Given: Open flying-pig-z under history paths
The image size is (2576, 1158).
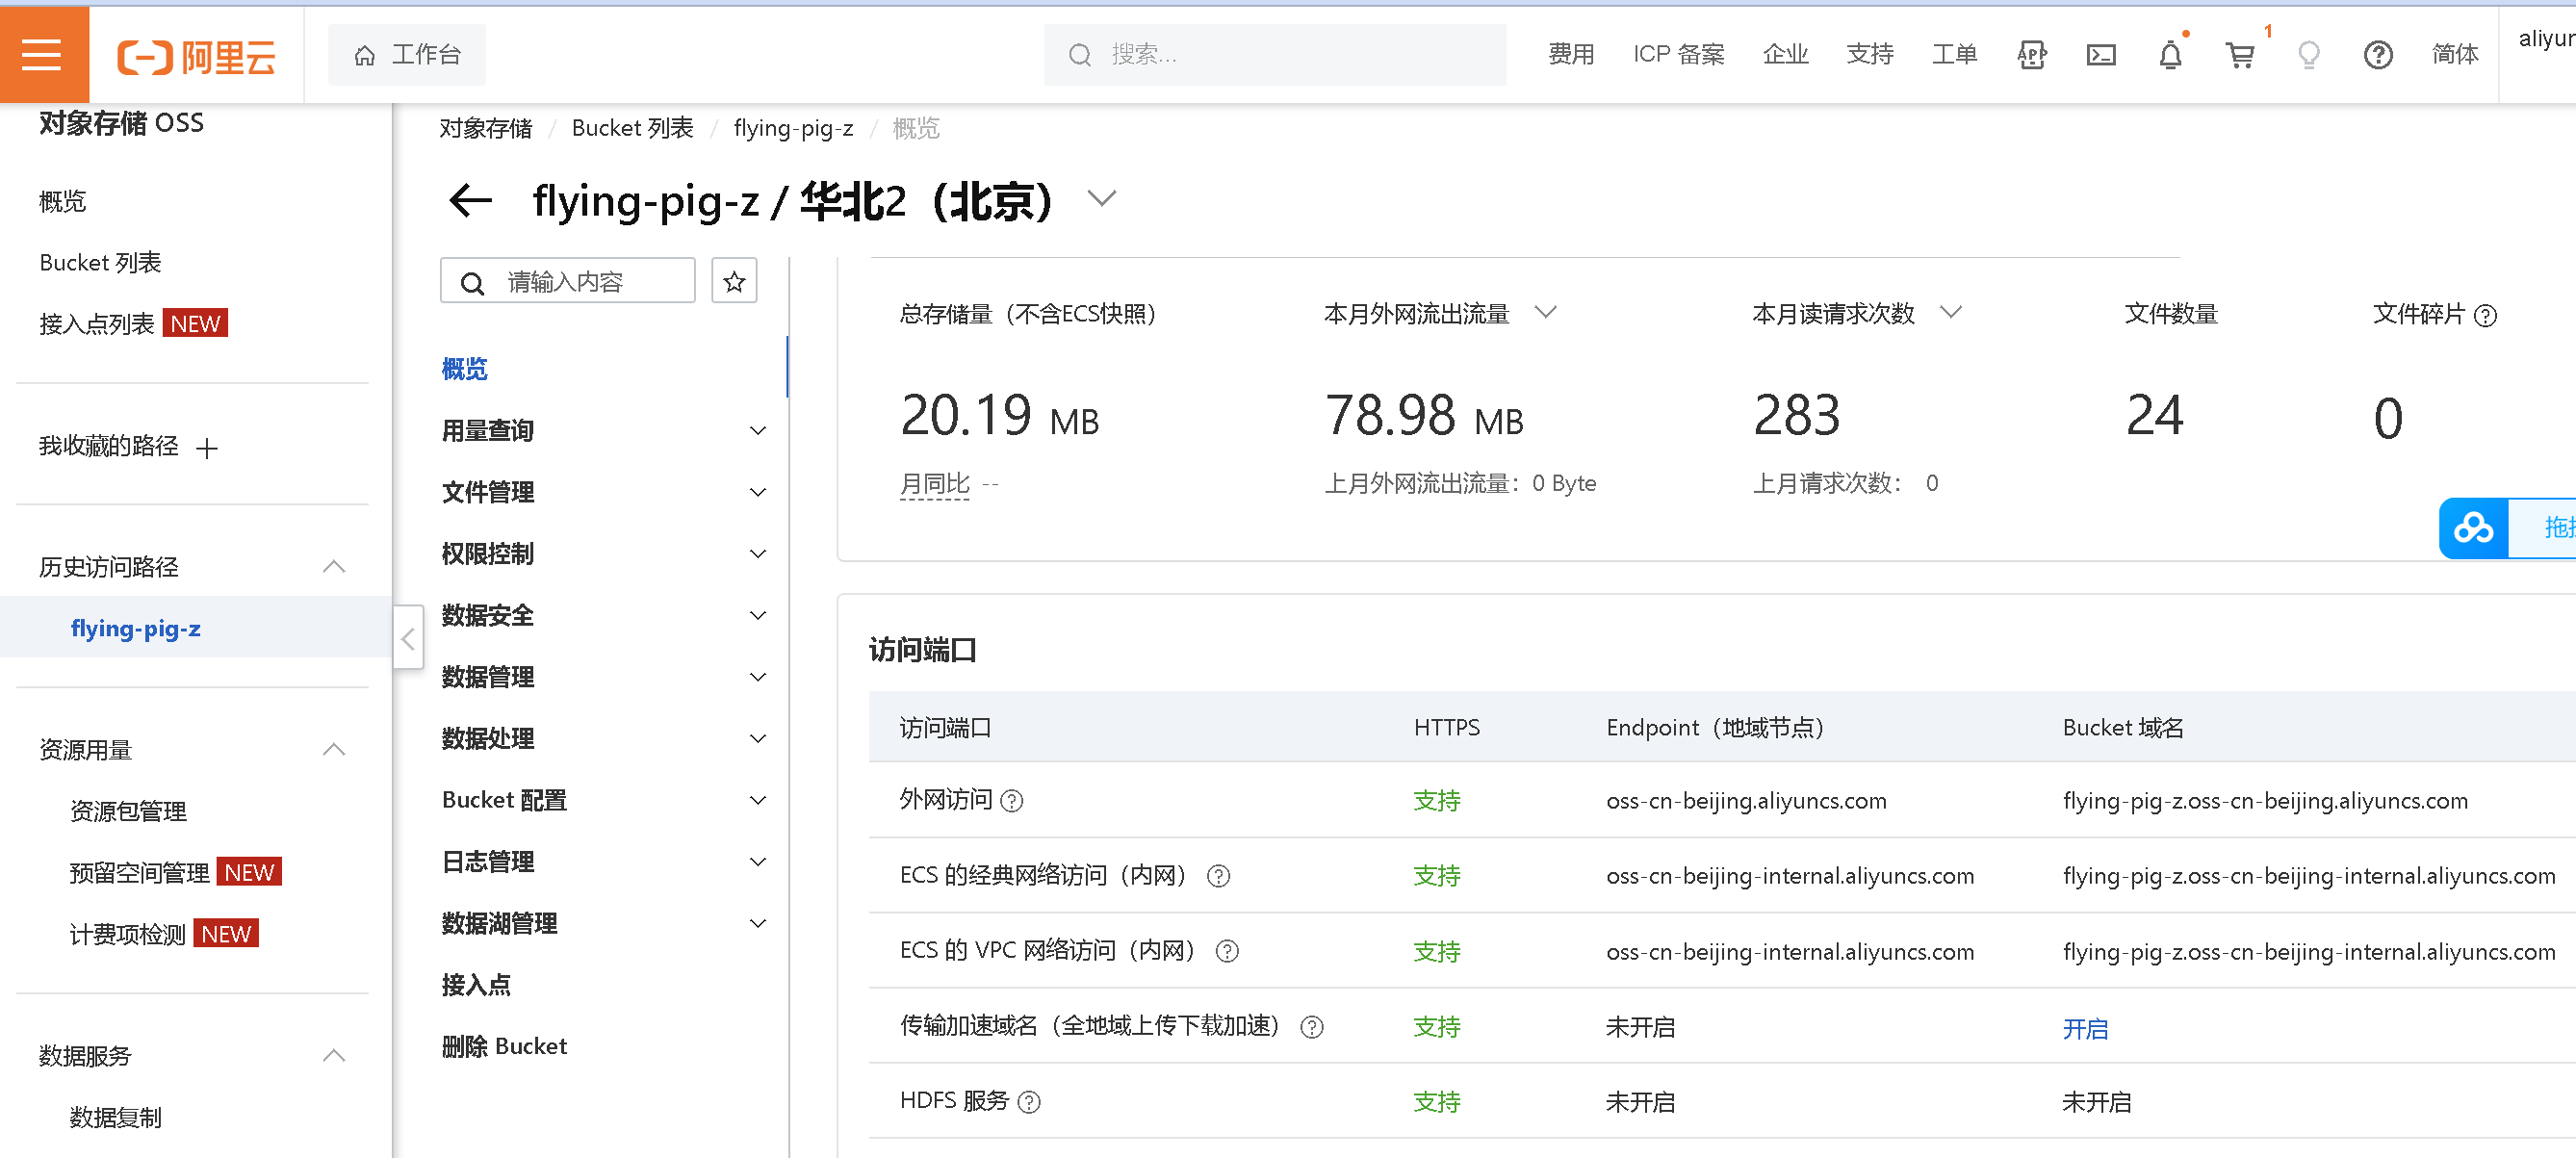Looking at the screenshot, I should point(135,629).
